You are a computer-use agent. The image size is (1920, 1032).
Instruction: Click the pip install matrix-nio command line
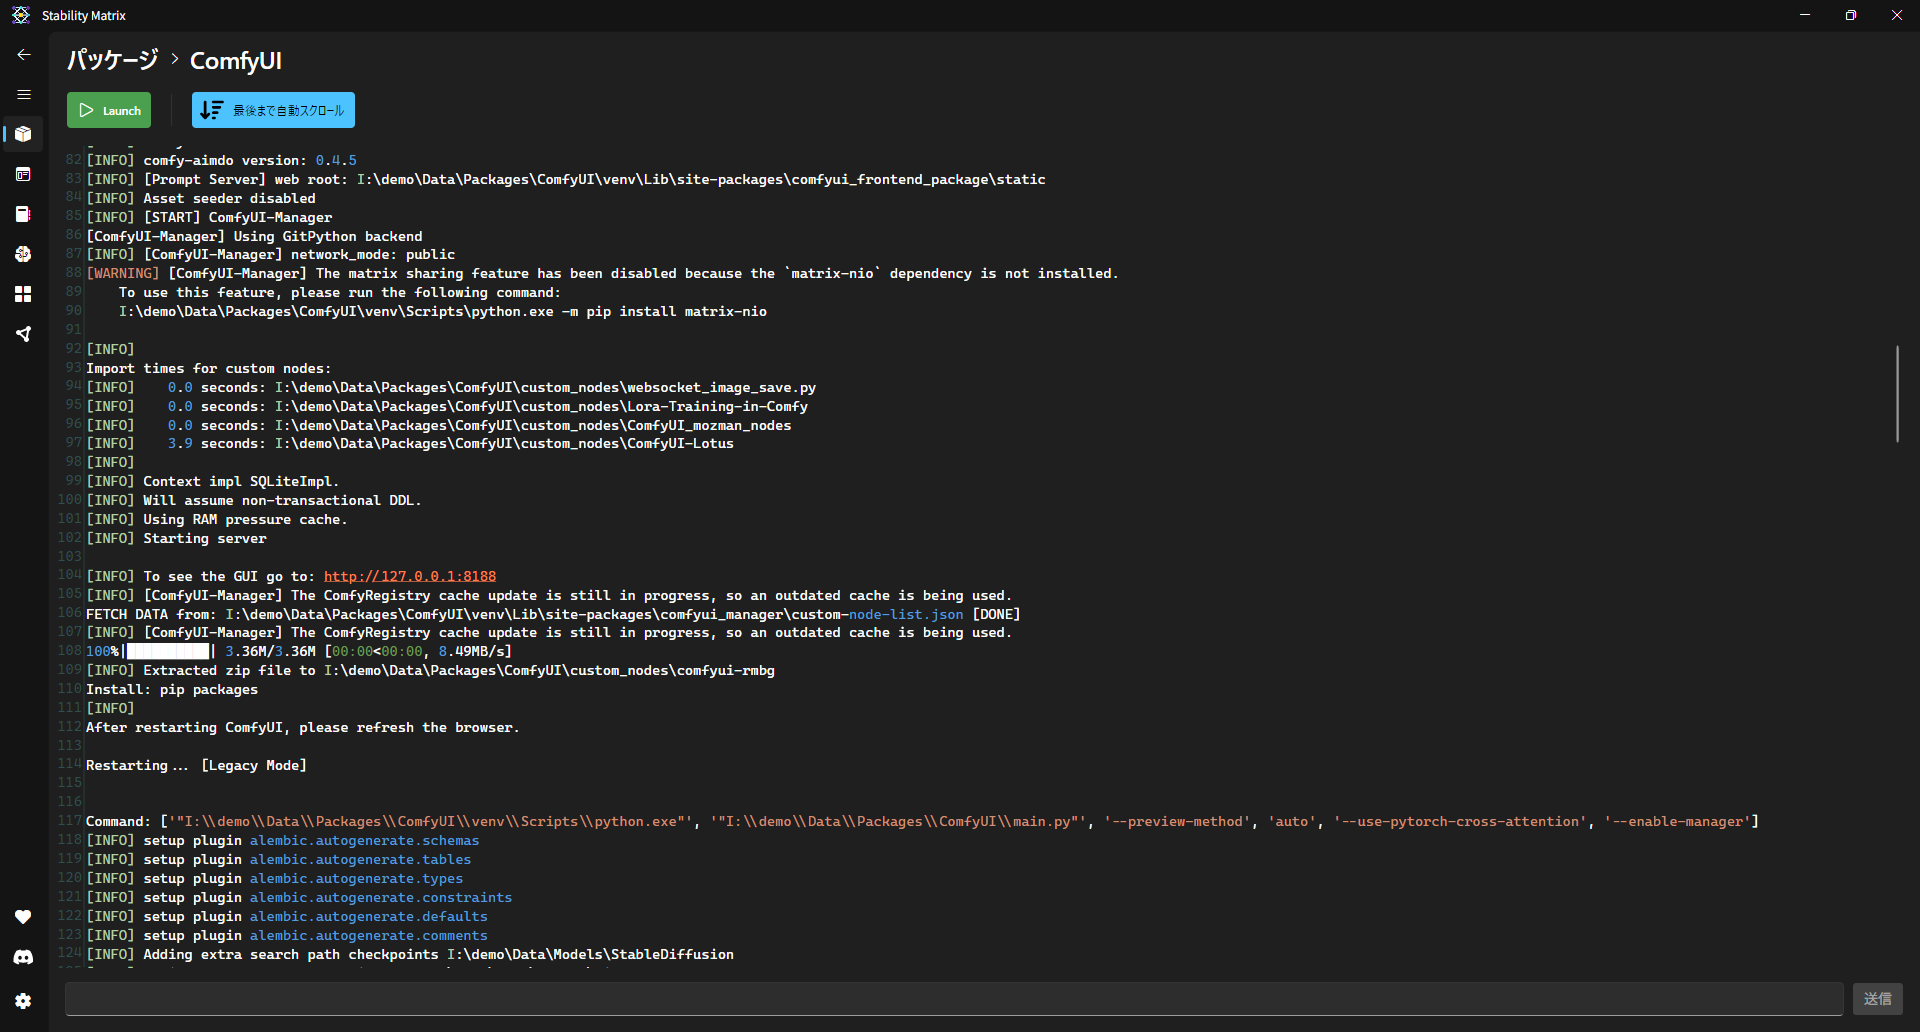pyautogui.click(x=443, y=311)
